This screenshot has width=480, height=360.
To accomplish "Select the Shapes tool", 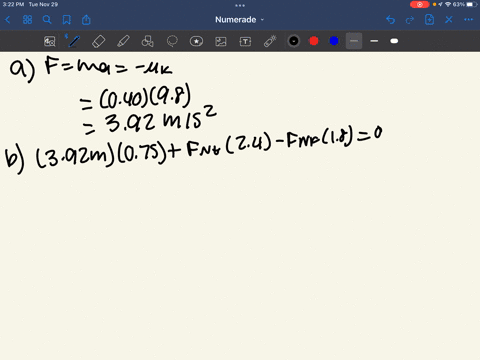I will pyautogui.click(x=147, y=41).
